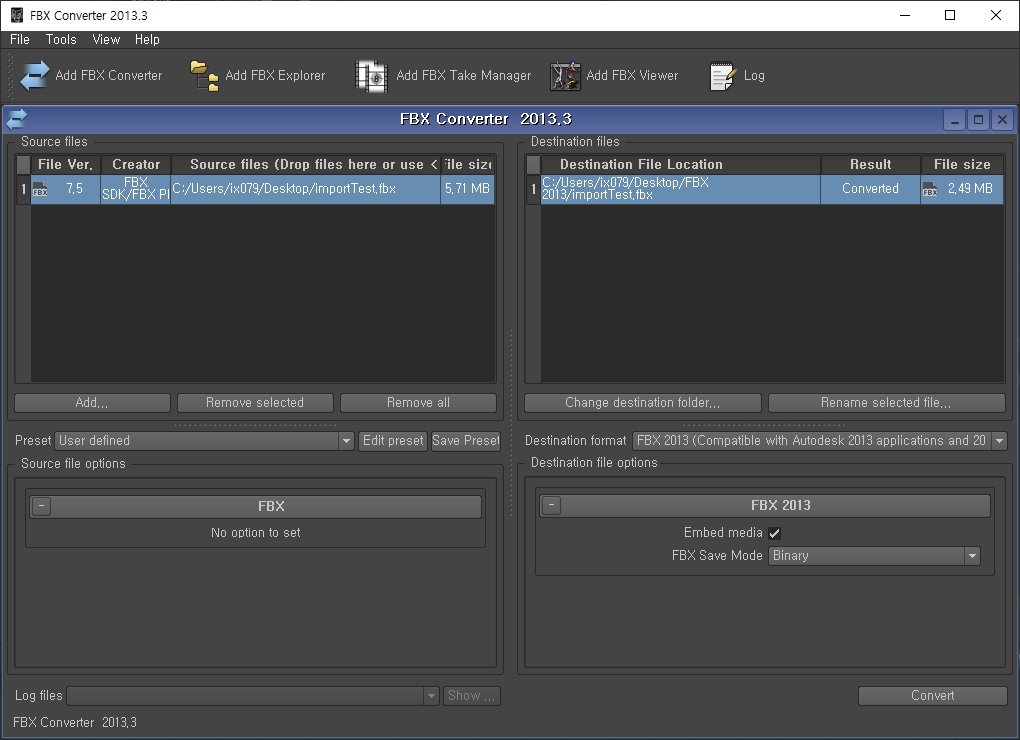
Task: Click the FBX file icon in source row
Action: click(40, 189)
